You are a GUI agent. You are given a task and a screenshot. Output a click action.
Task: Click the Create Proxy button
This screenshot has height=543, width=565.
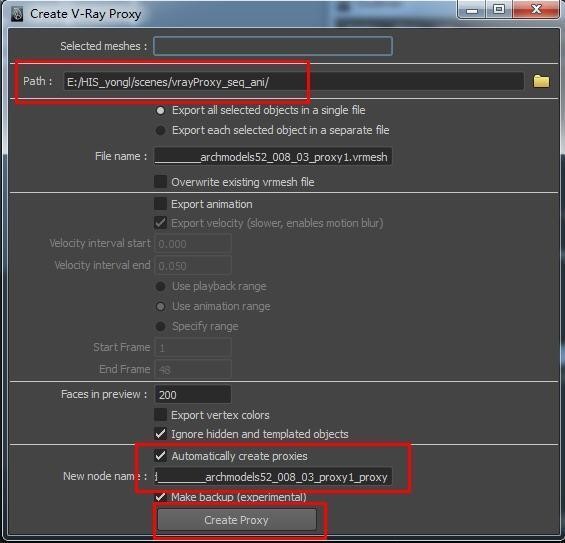[237, 520]
